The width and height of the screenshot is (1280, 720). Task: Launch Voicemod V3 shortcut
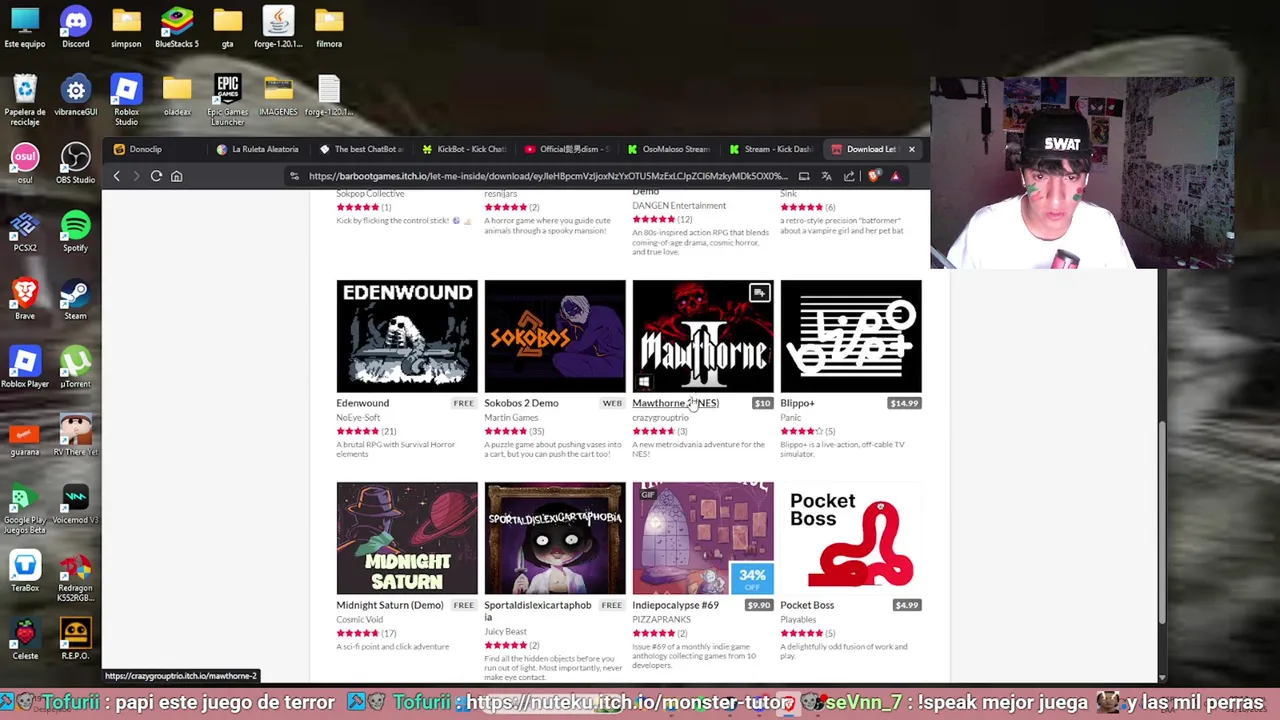75,503
